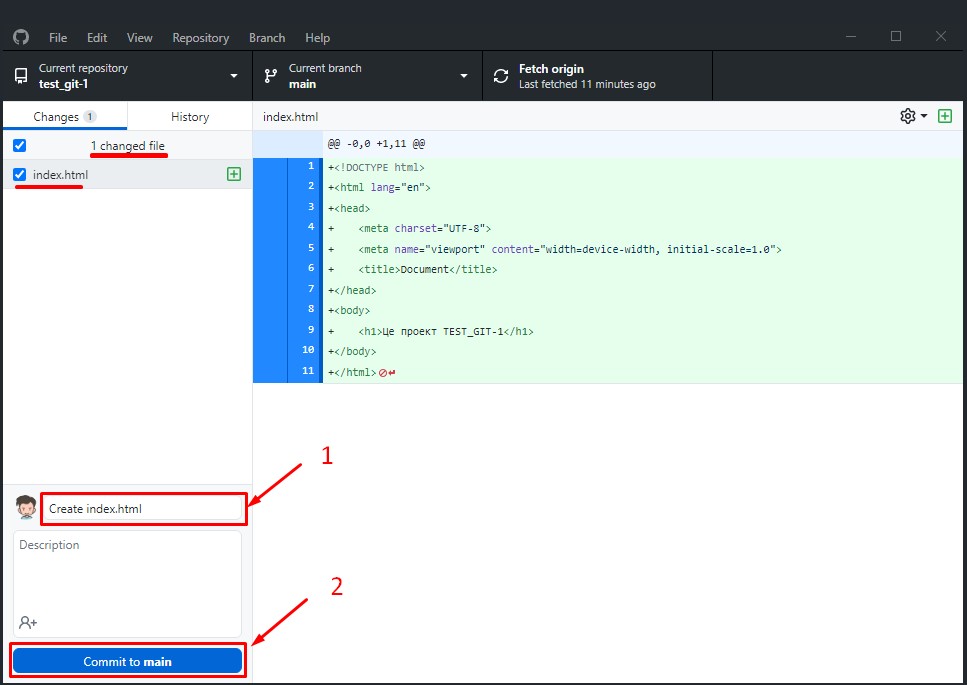Click the Description text area
Image resolution: width=967 pixels, height=685 pixels.
(x=128, y=583)
